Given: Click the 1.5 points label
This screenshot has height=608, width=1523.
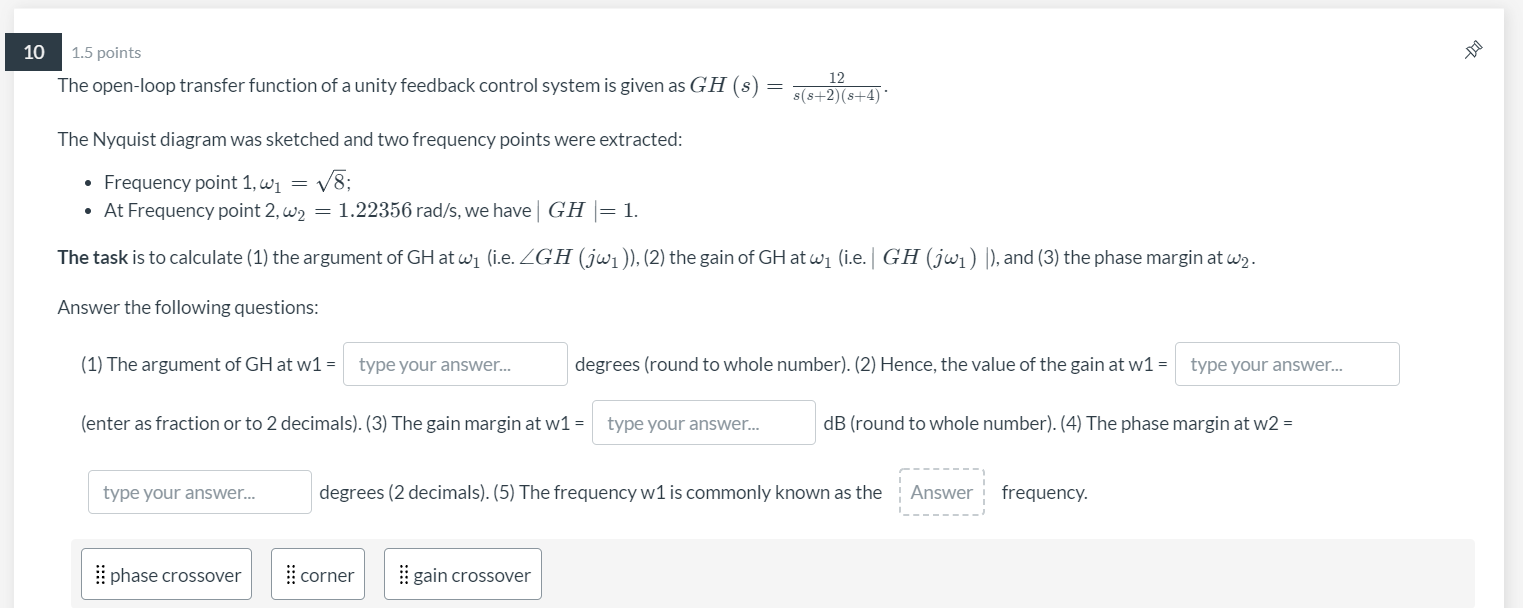Looking at the screenshot, I should pyautogui.click(x=106, y=52).
